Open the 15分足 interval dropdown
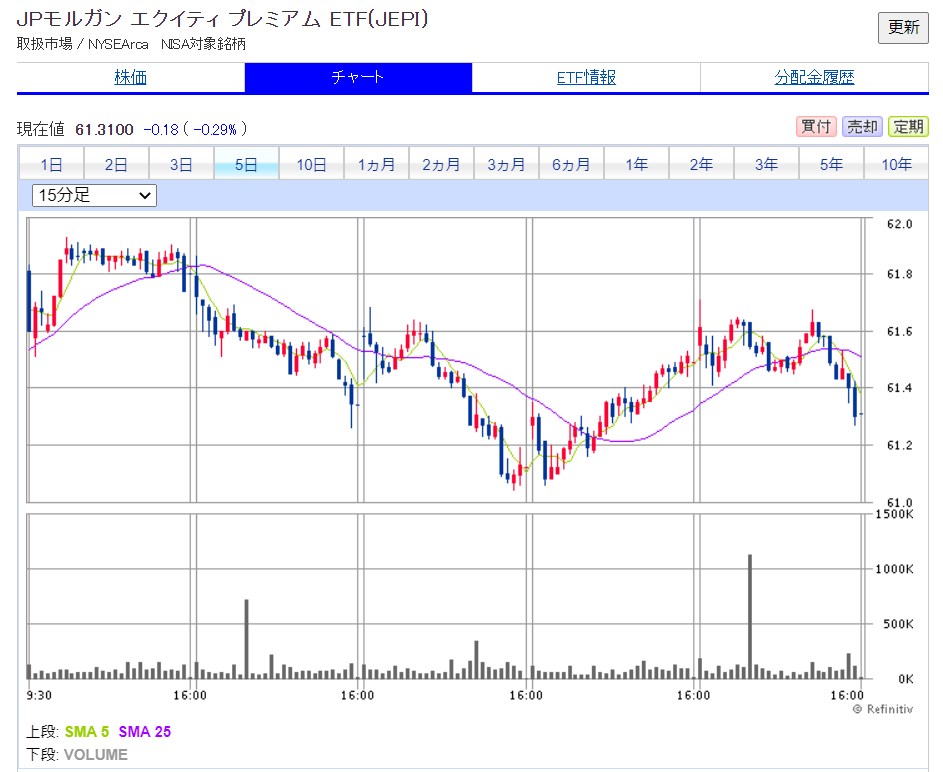 94,195
